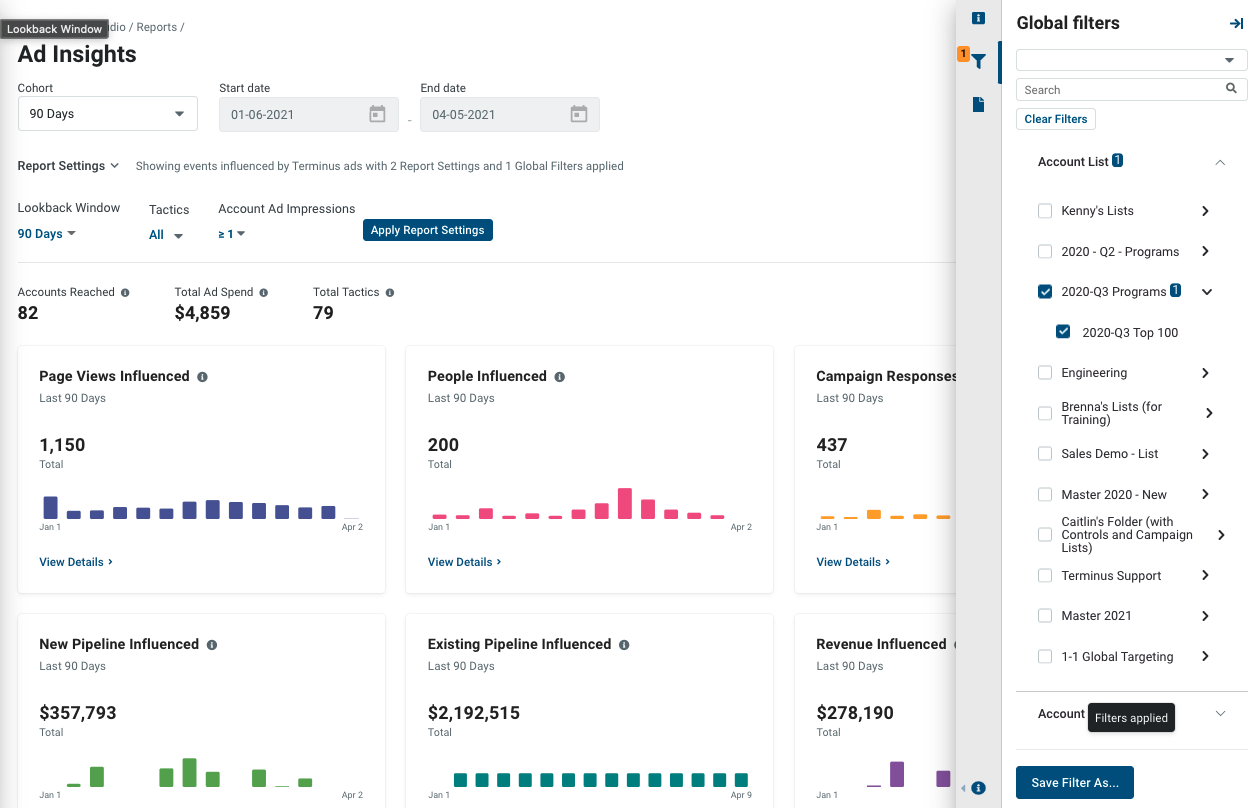Expand the Master 2021 folder
Viewport: 1259px width, 808px height.
pos(1205,616)
